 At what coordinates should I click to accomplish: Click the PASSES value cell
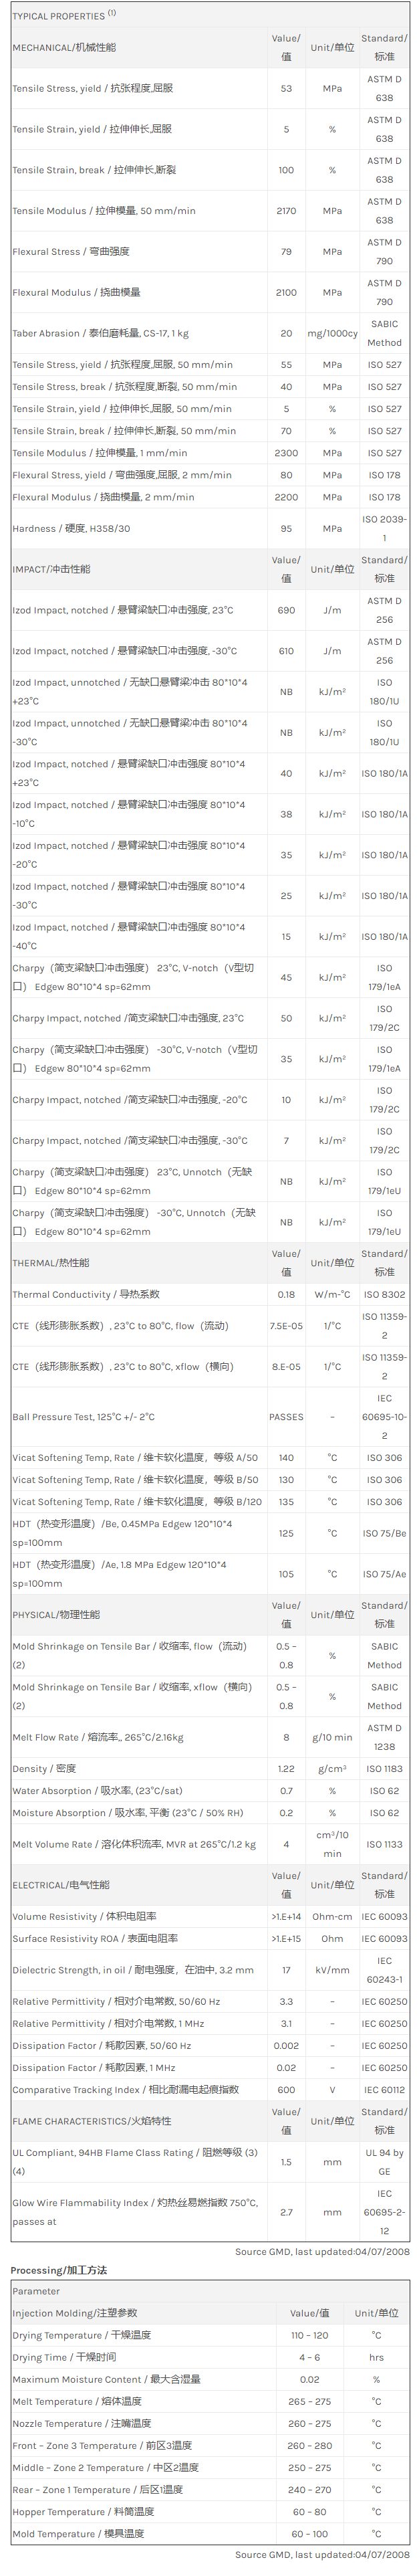click(286, 1416)
